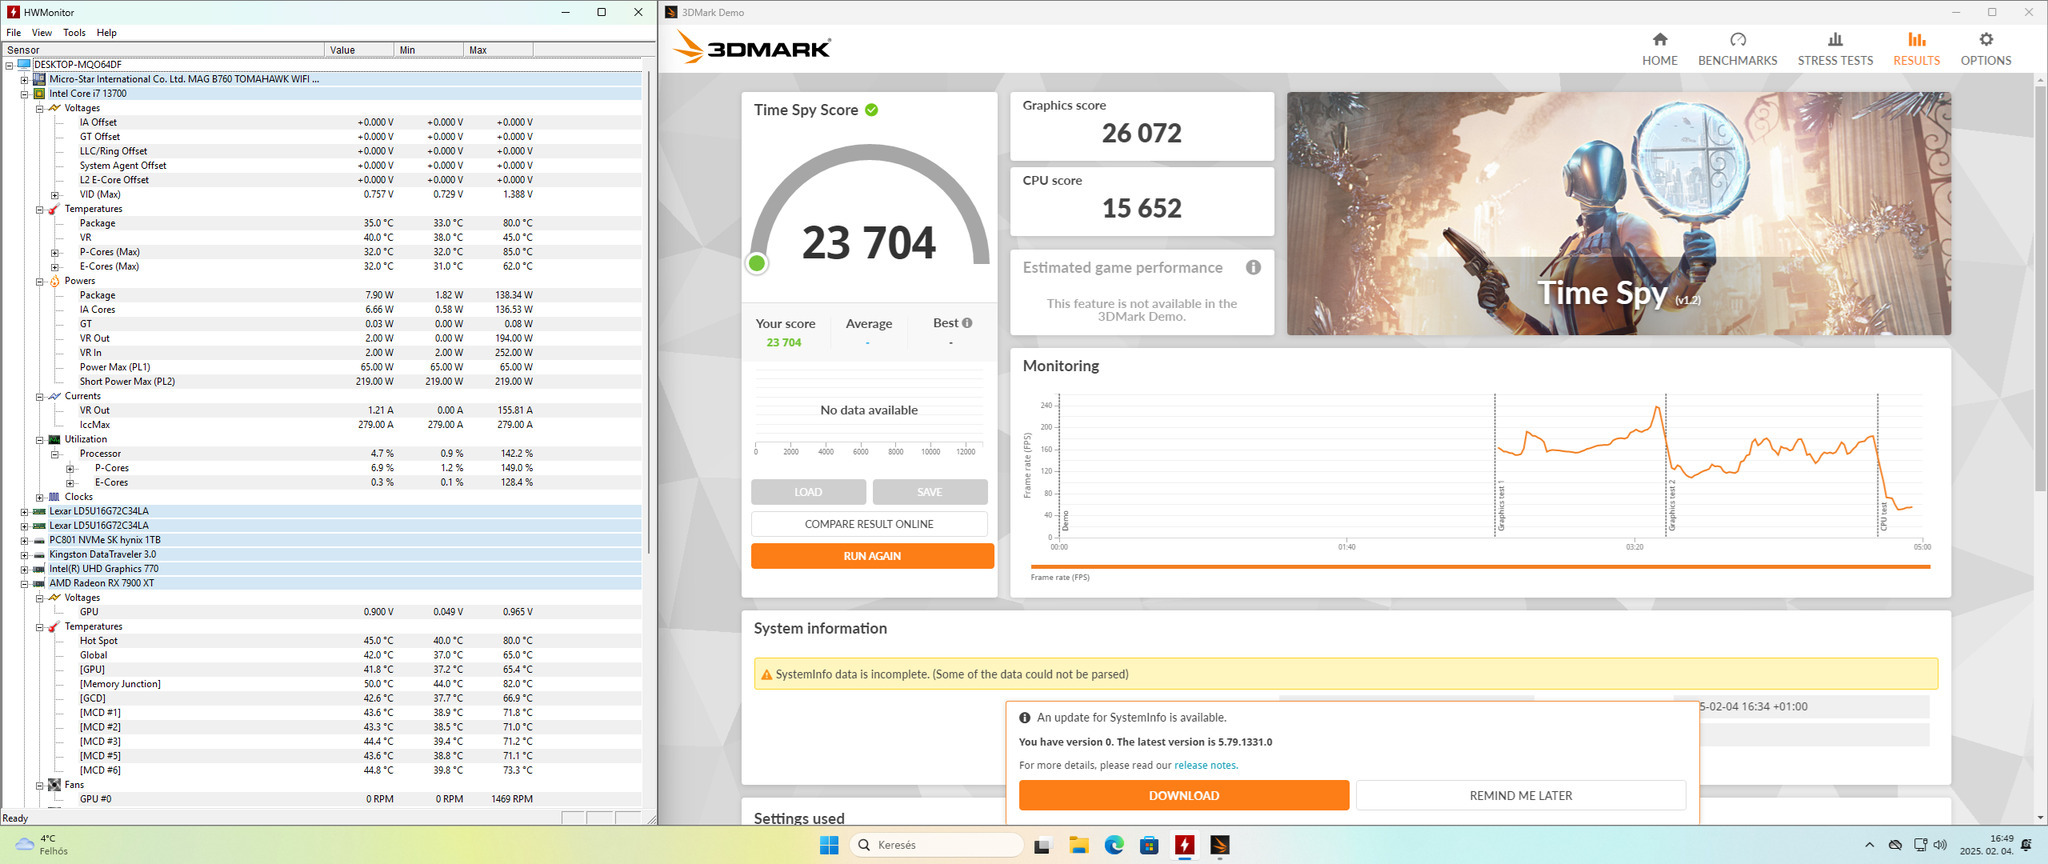The width and height of the screenshot is (2048, 864).
Task: Click the Value column header
Action: (x=360, y=50)
